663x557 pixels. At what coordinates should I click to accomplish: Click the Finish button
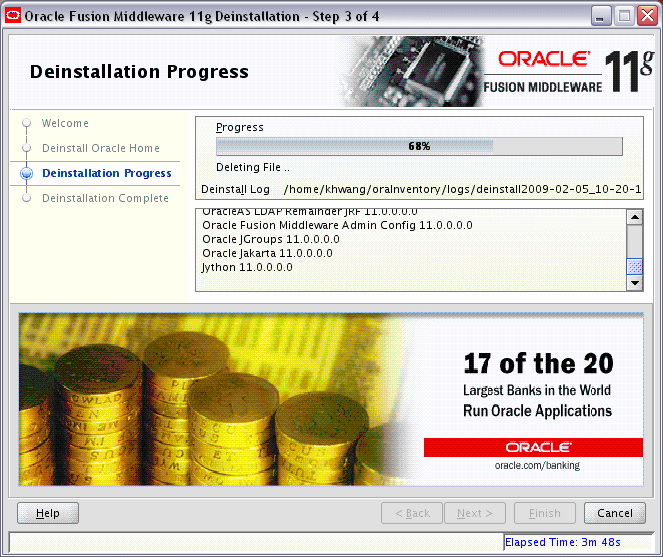[x=545, y=513]
